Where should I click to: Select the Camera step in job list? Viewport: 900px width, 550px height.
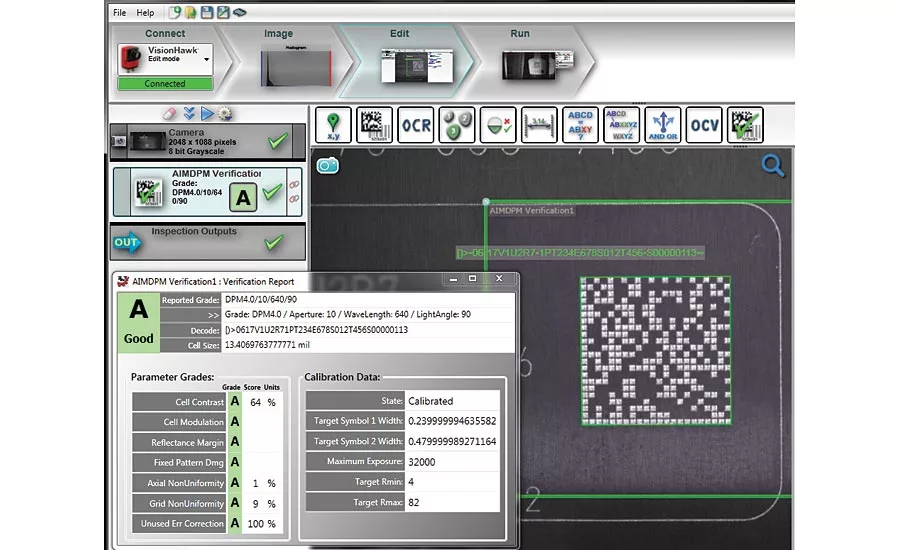(x=208, y=141)
